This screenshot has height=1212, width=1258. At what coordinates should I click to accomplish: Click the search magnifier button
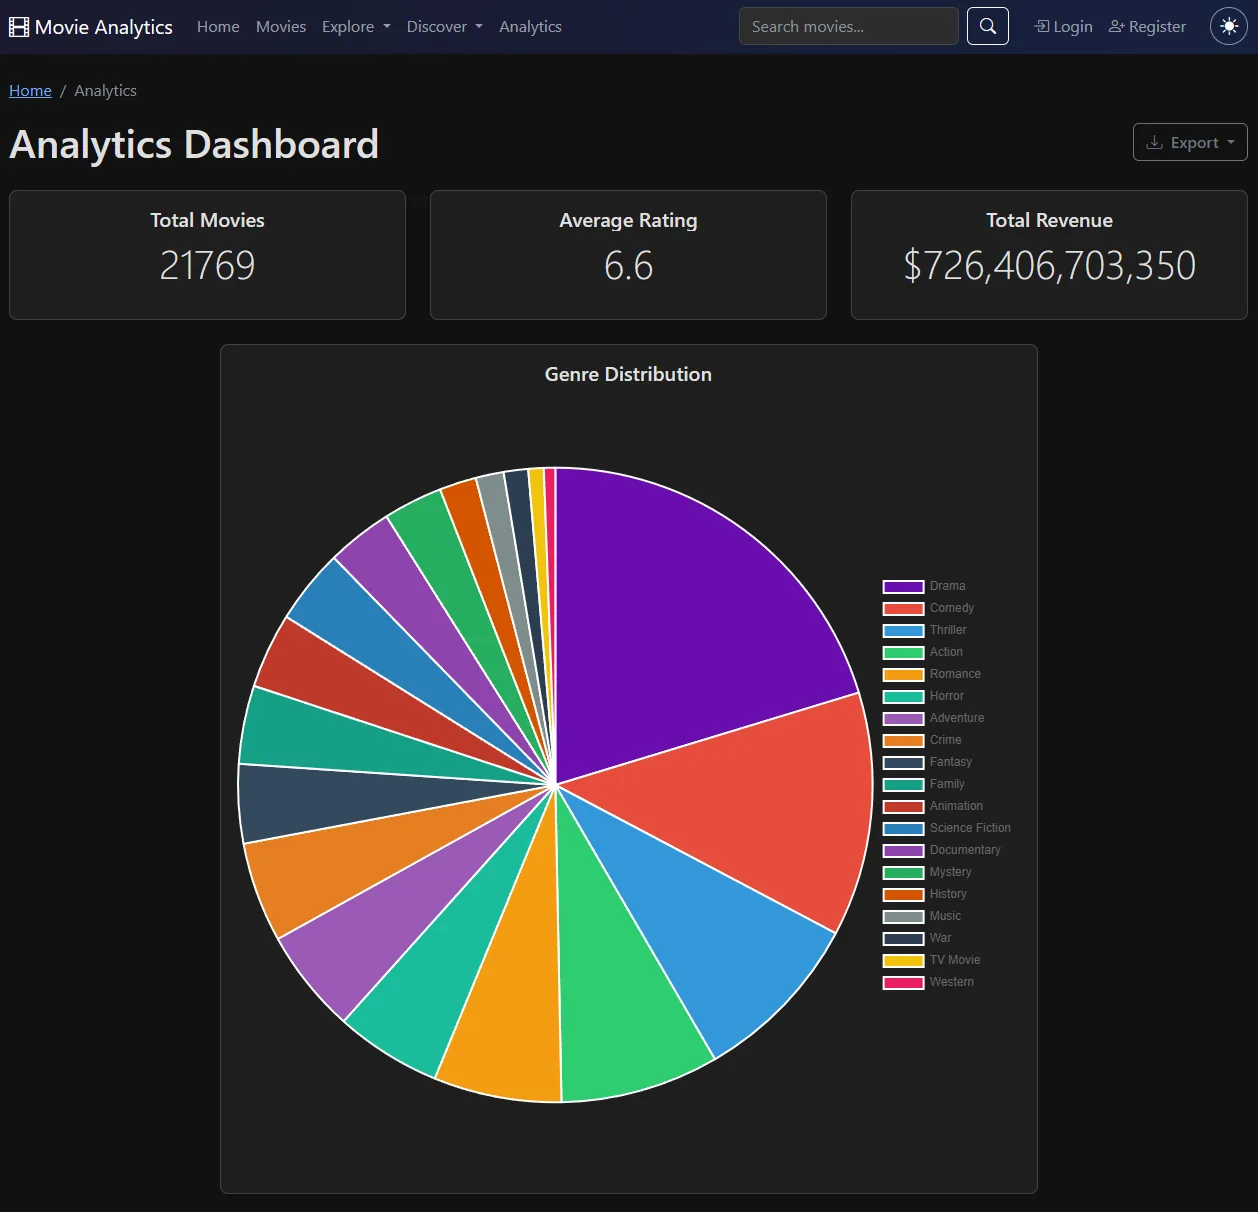coord(988,26)
